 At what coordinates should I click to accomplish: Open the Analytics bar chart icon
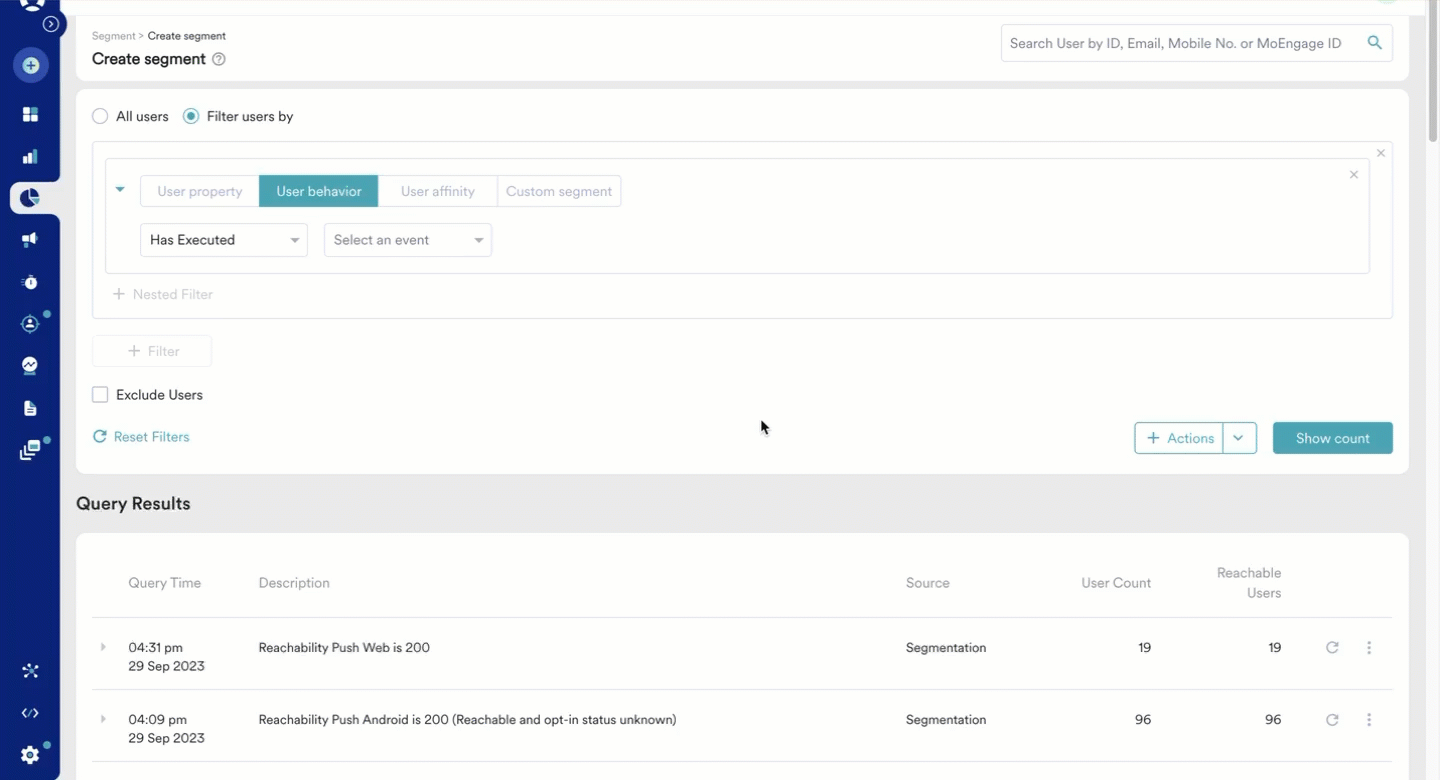click(30, 156)
